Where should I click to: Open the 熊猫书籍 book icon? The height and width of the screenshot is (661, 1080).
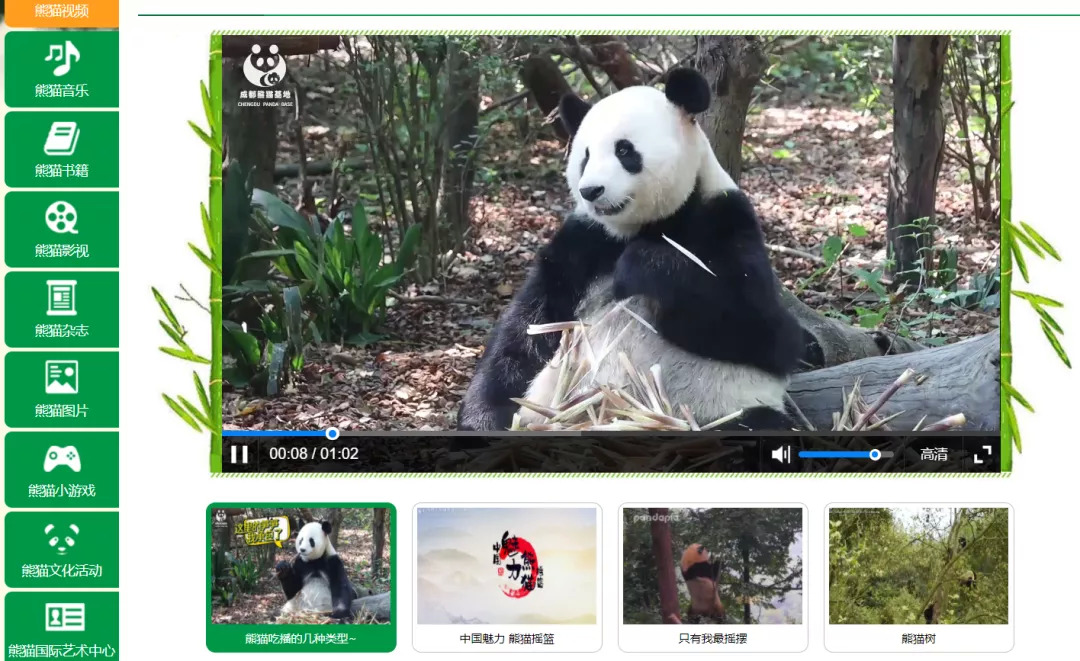(x=62, y=139)
